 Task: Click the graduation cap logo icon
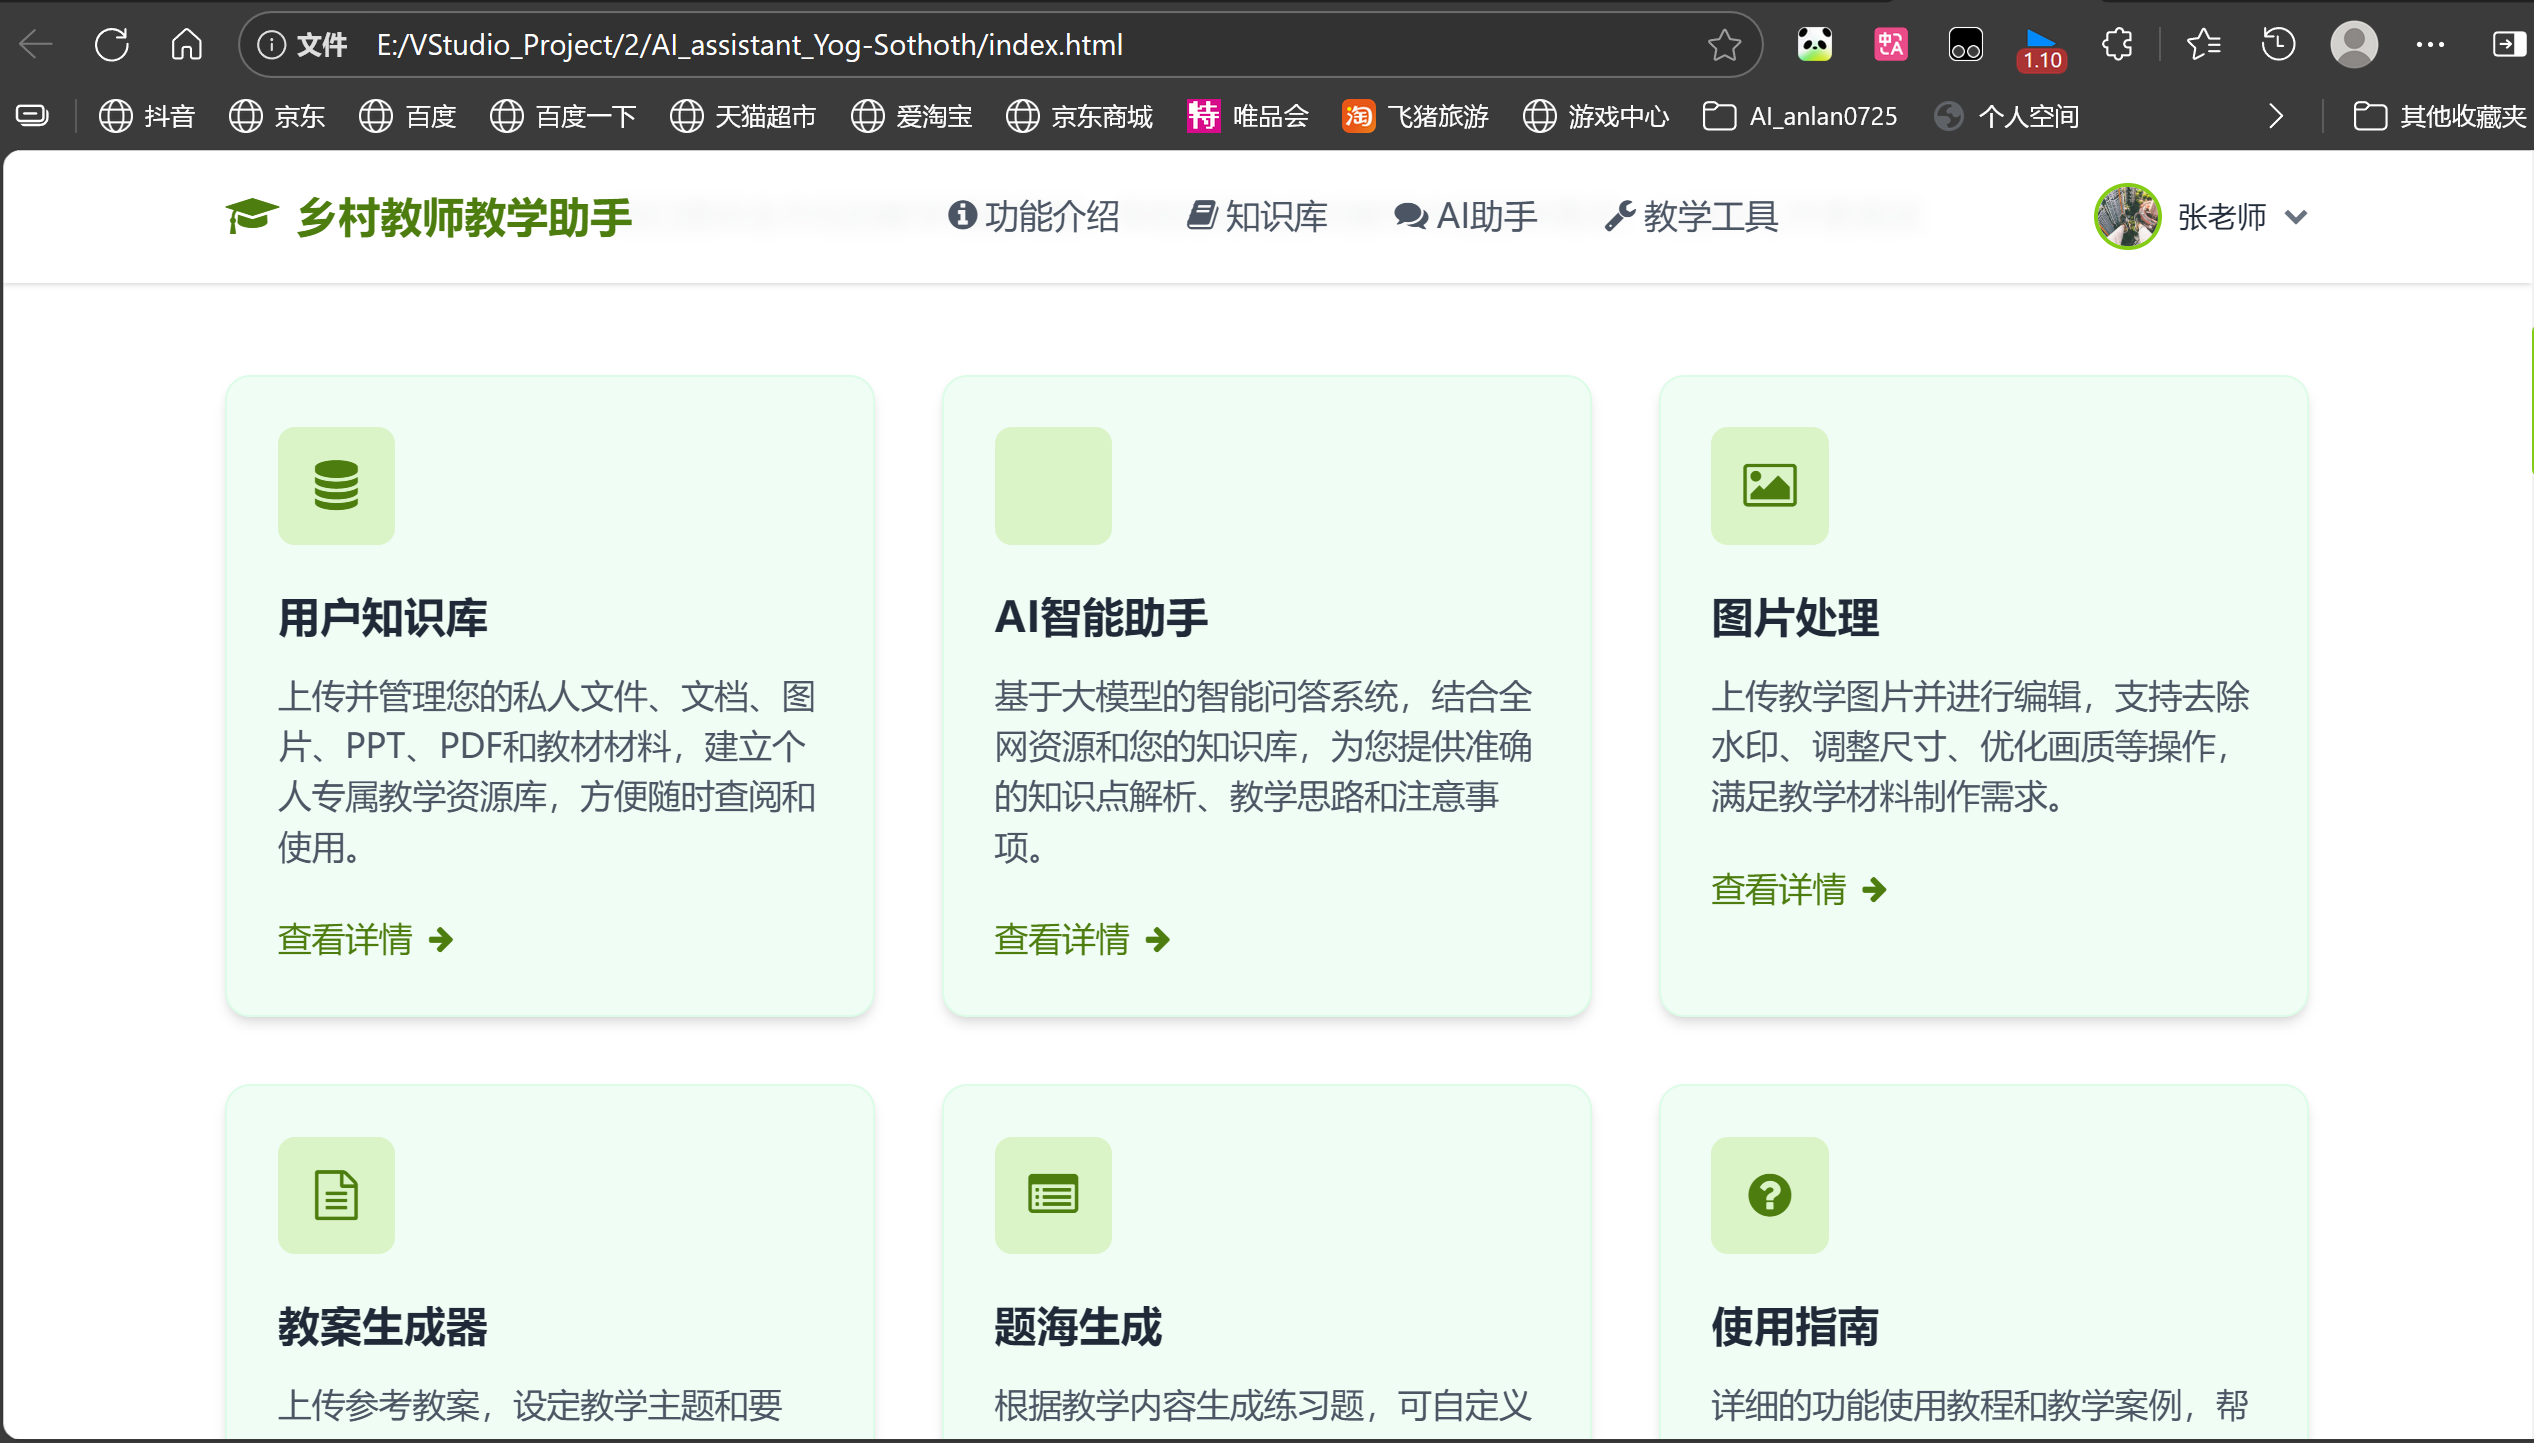pyautogui.click(x=250, y=216)
